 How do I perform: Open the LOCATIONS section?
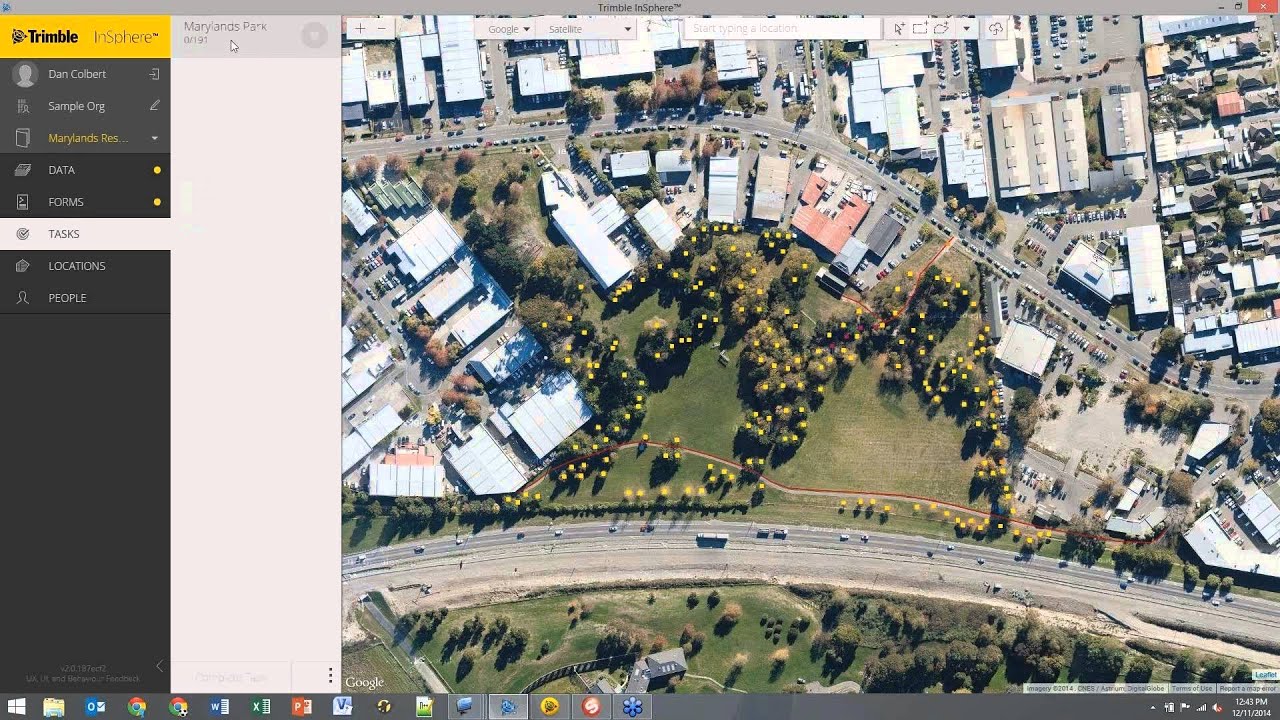click(85, 266)
